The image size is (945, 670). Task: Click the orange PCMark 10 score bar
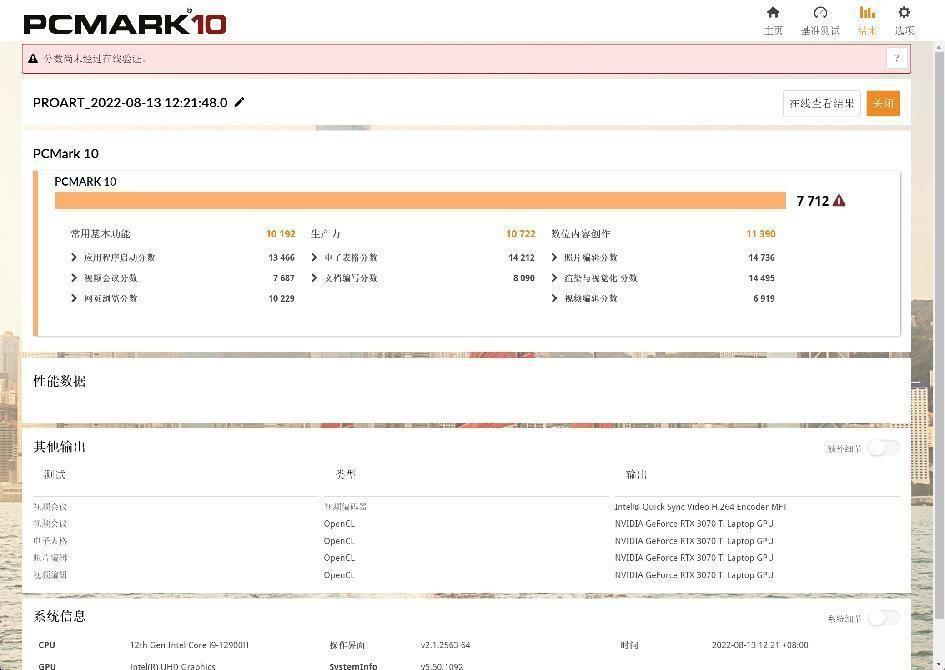click(420, 201)
